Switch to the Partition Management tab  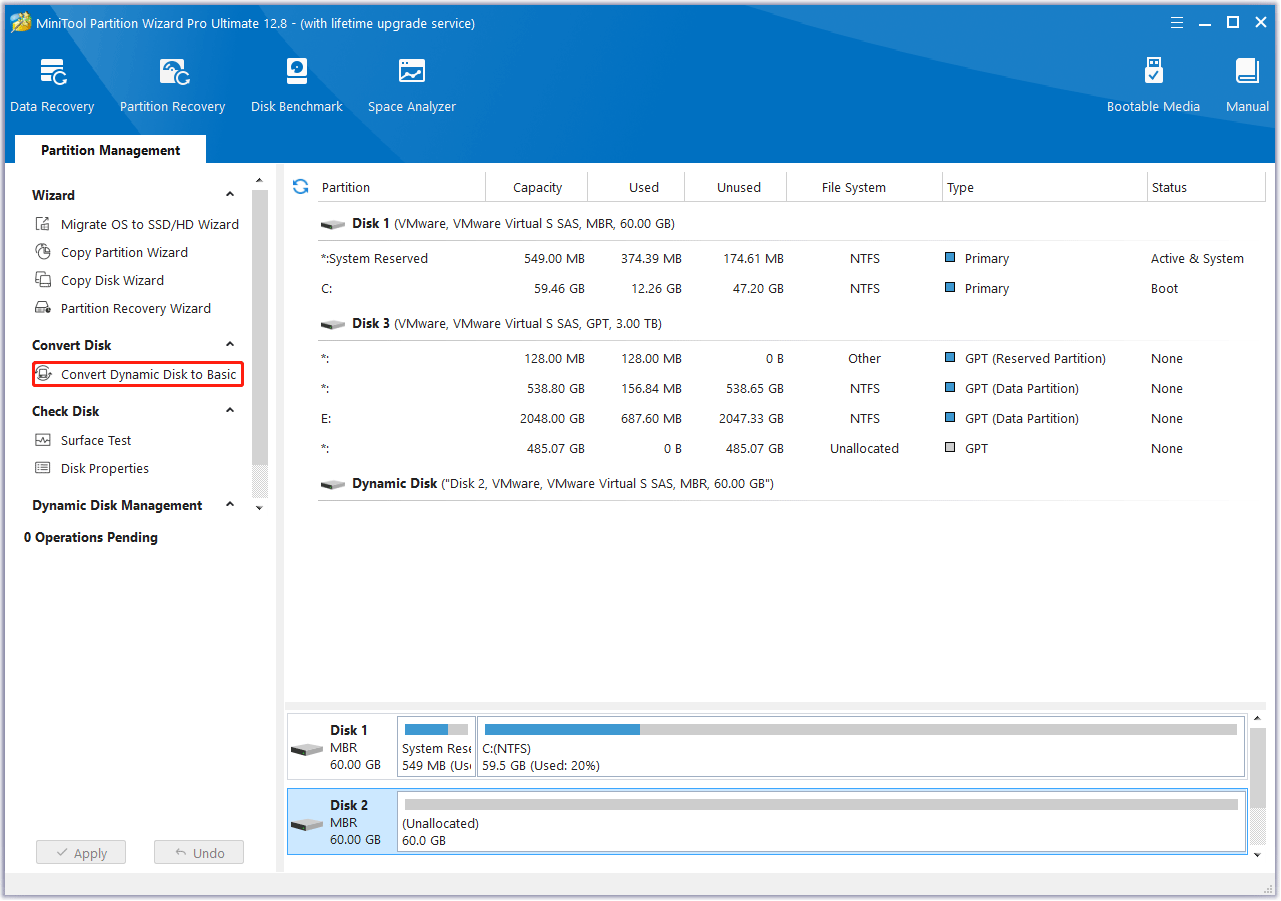point(110,149)
